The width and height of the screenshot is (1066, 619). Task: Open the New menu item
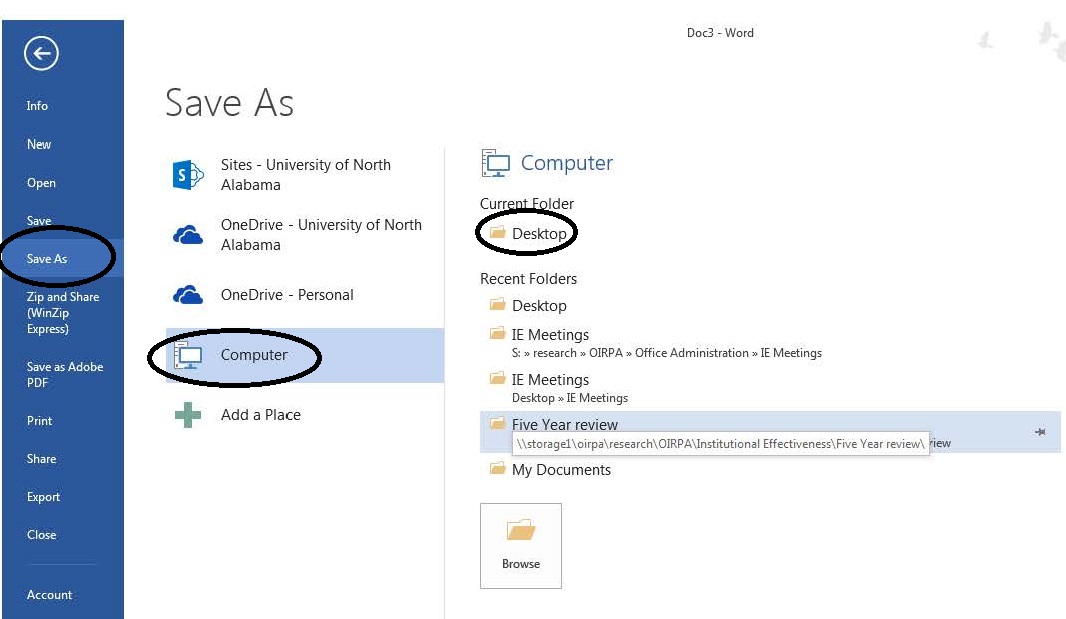point(39,144)
